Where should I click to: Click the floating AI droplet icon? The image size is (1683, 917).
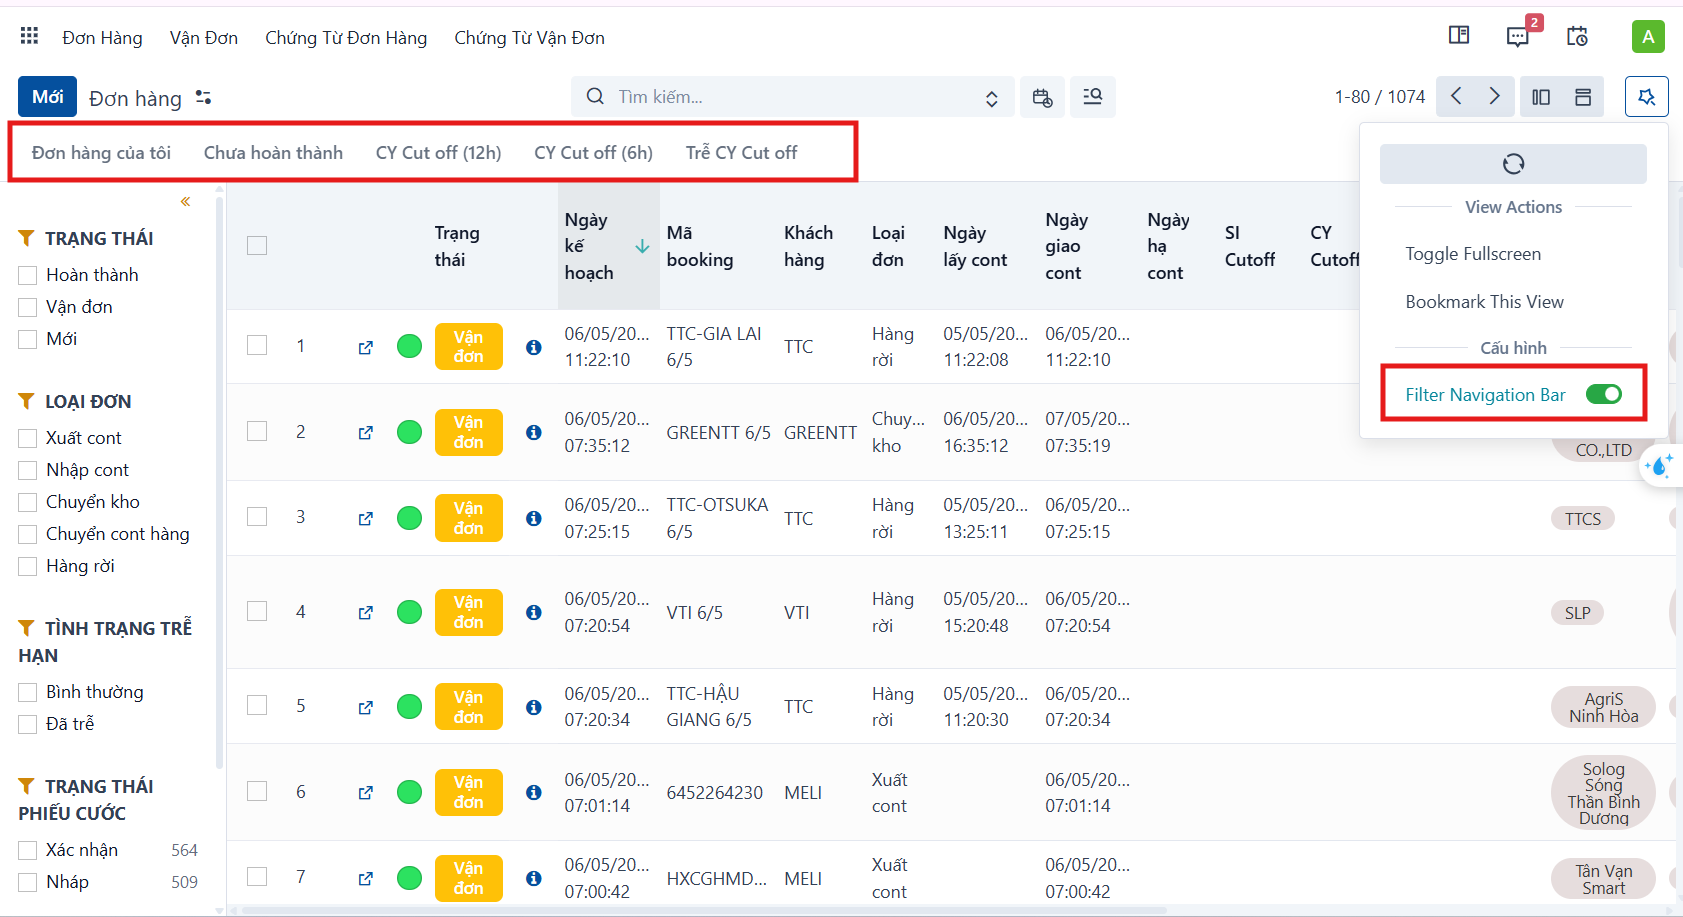pyautogui.click(x=1659, y=466)
